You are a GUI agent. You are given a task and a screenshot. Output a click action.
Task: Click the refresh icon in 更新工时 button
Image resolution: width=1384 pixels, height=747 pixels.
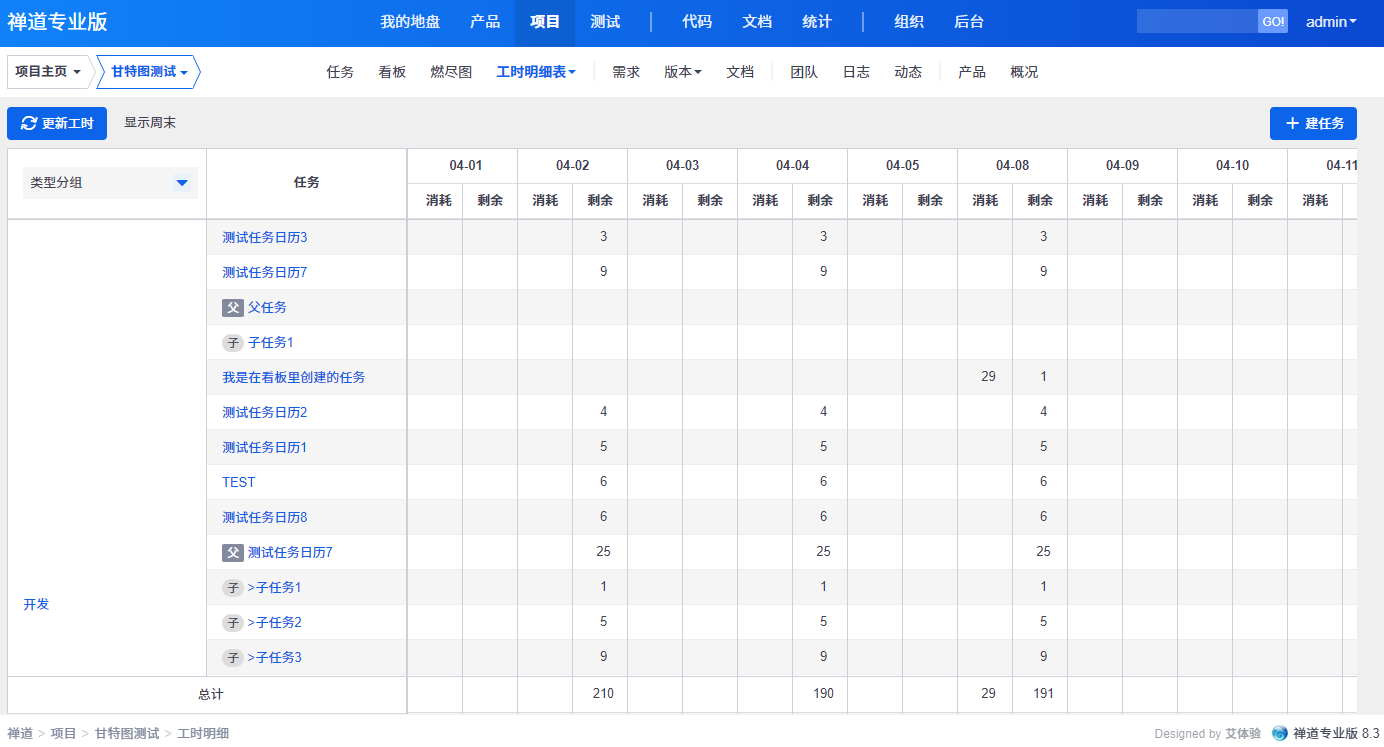click(x=29, y=123)
